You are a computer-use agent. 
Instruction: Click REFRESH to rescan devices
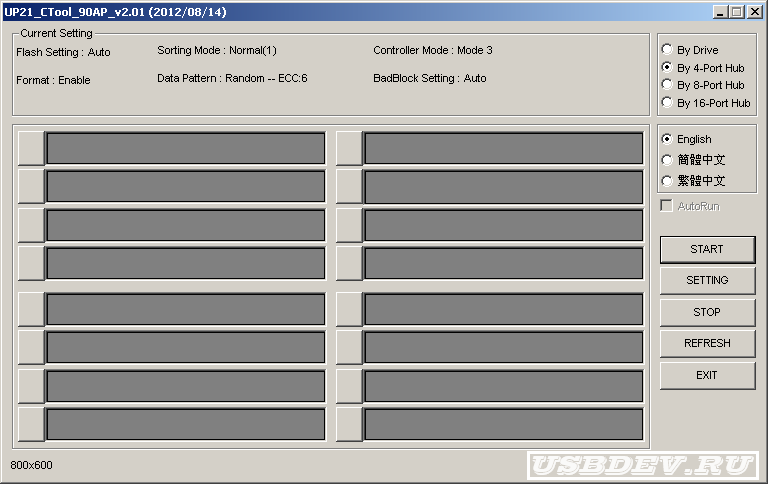707,343
